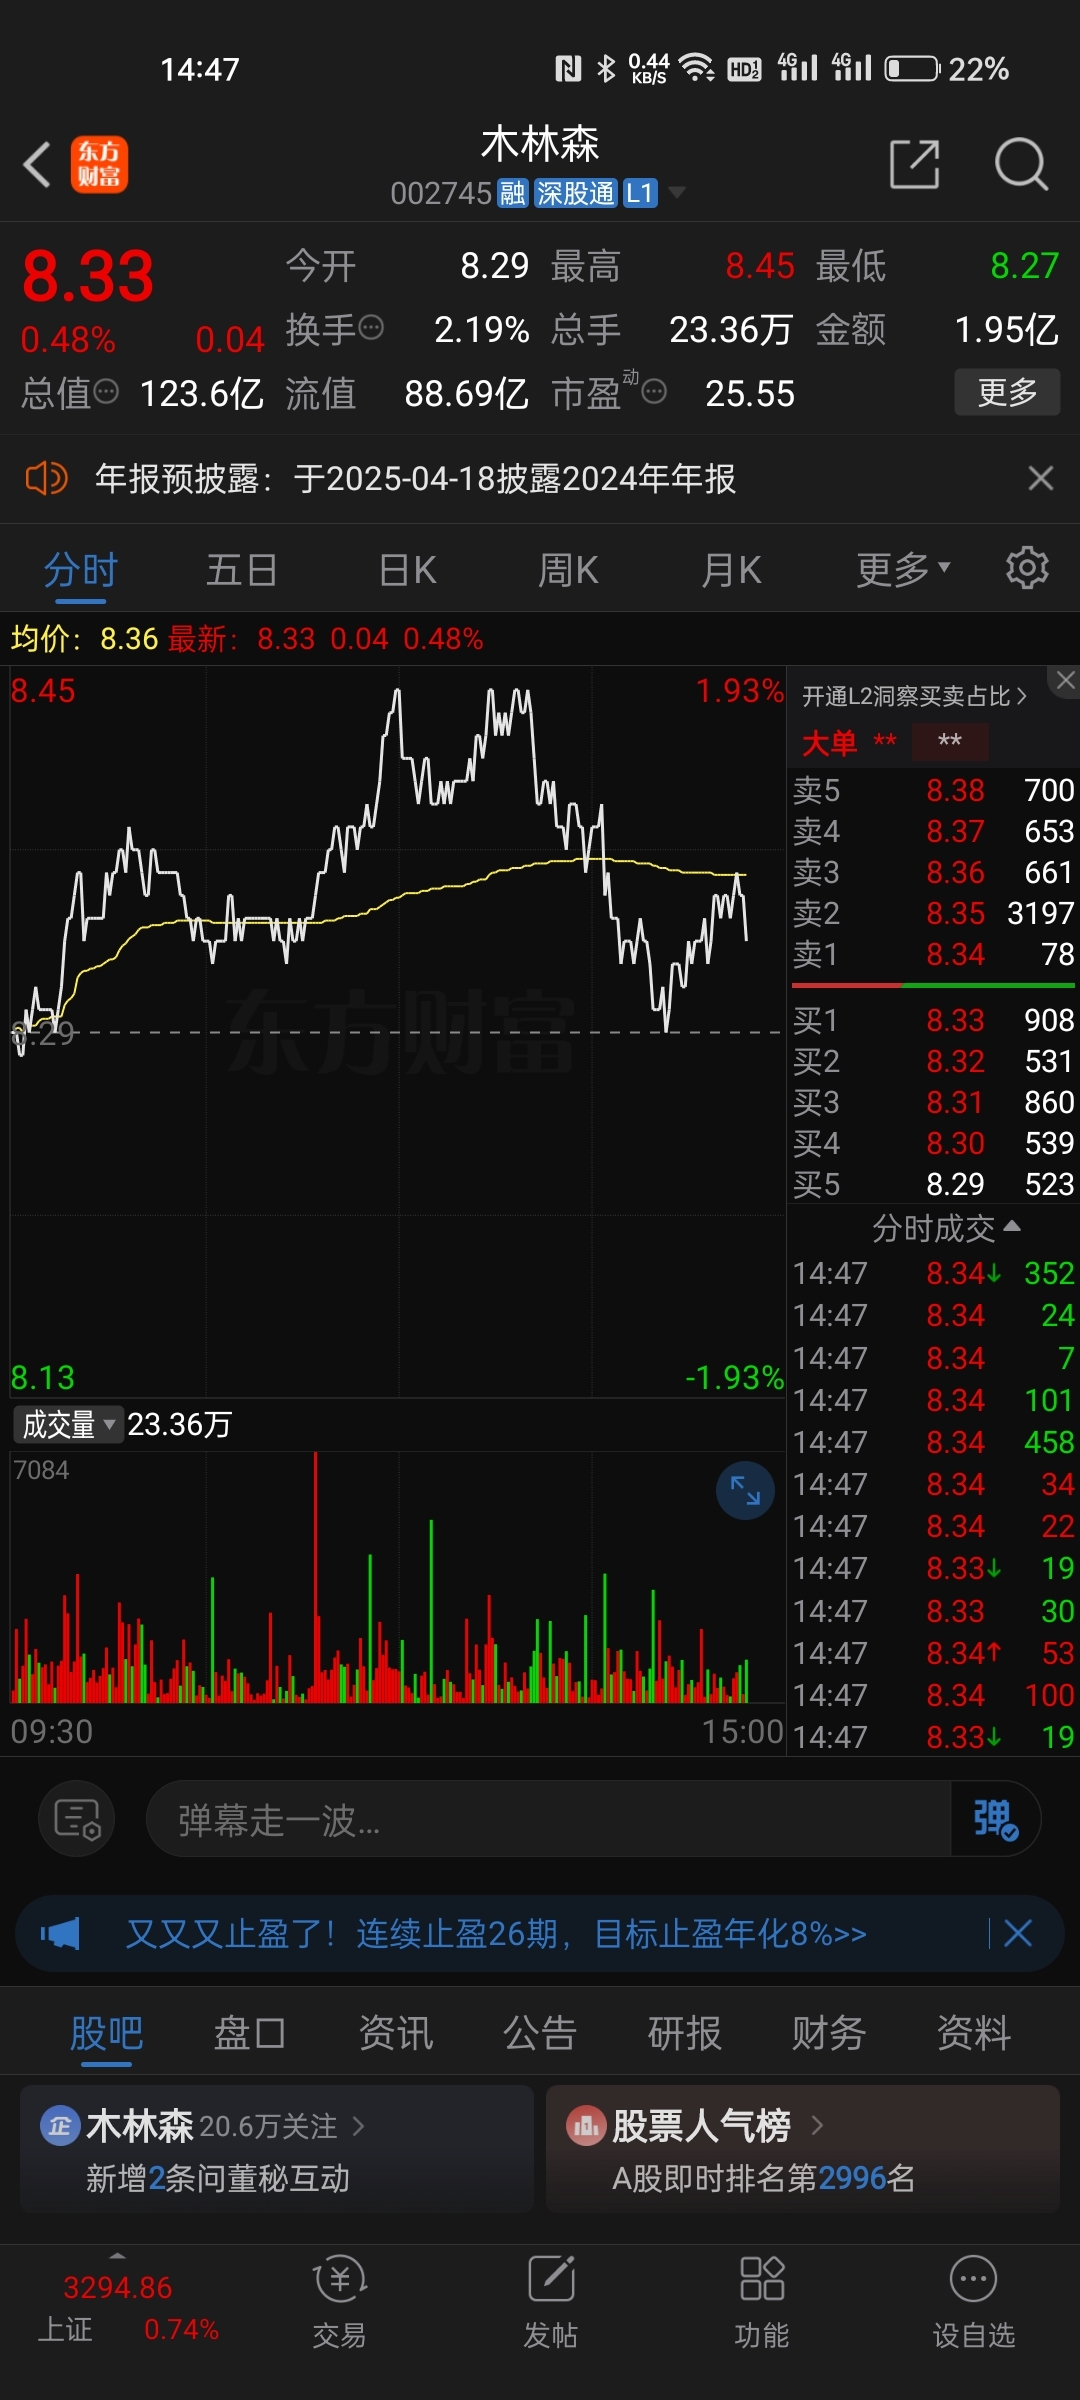Select the 盘口 tab
The height and width of the screenshot is (2400, 1080).
250,2033
